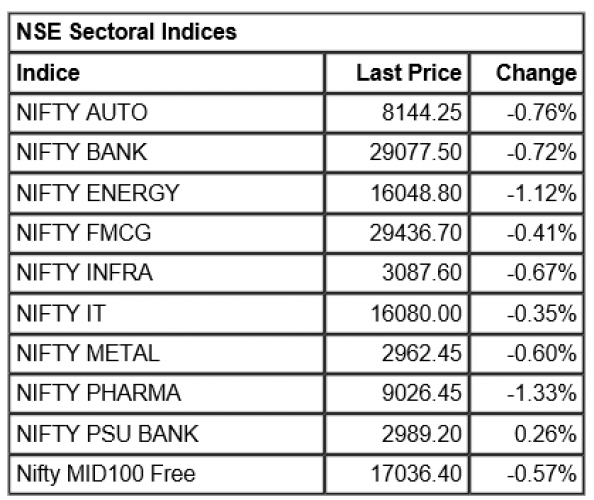Open the NIFTY PSU BANK index
This screenshot has width=594, height=500.
point(107,434)
